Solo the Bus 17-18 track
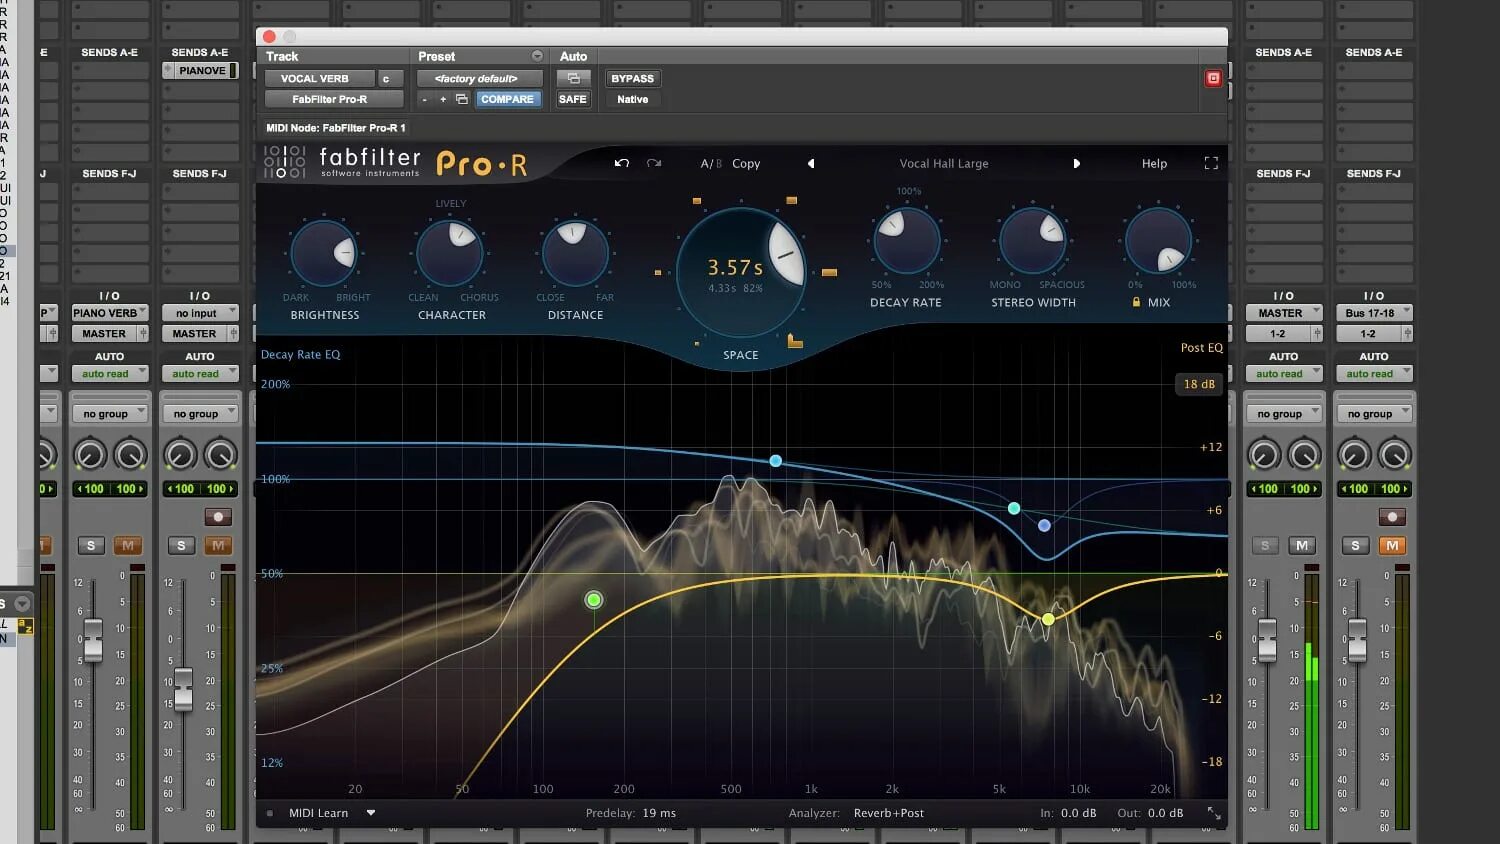 coord(1355,545)
